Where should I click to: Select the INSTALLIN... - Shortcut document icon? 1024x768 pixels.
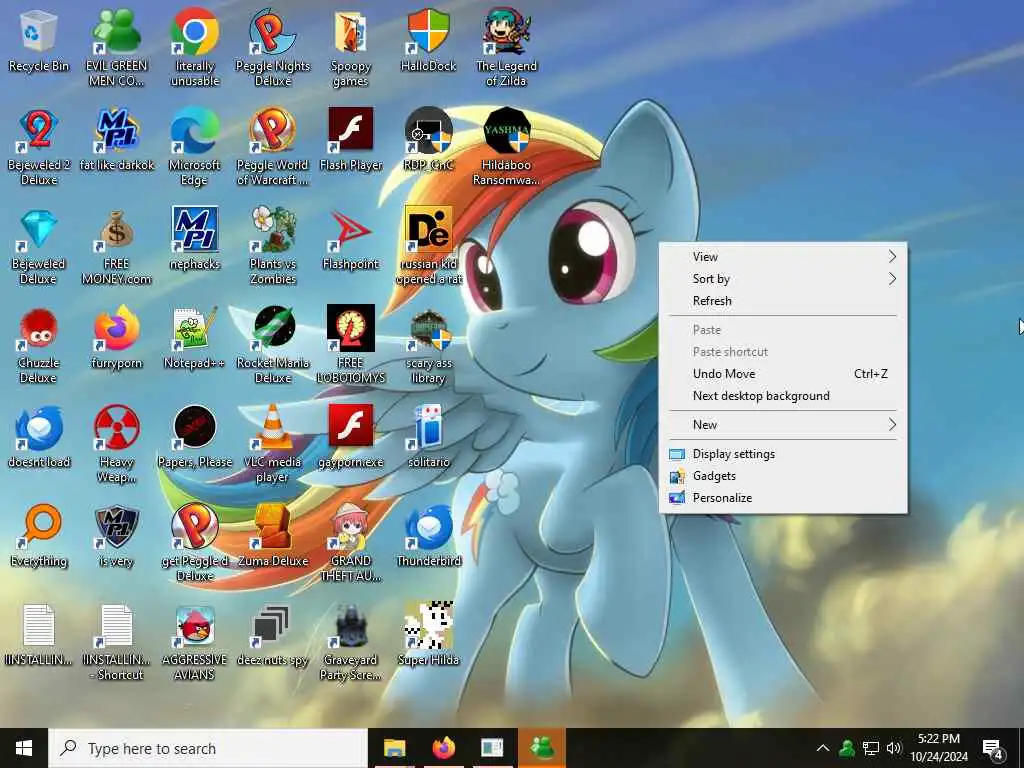pyautogui.click(x=116, y=643)
